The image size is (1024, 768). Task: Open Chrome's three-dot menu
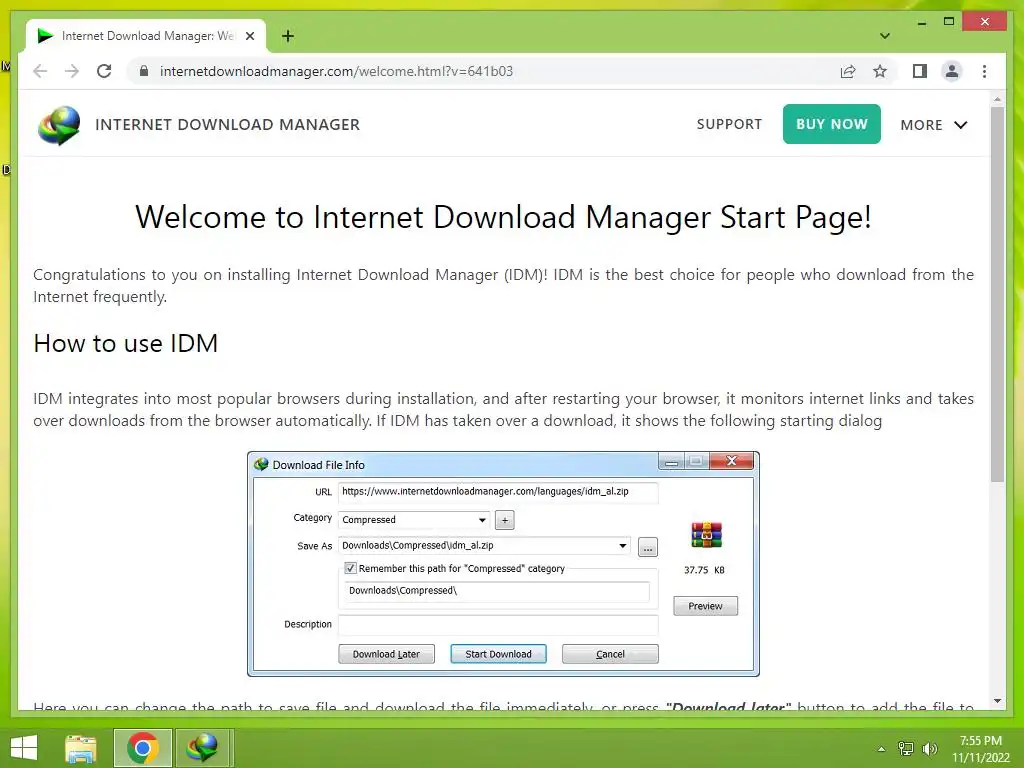point(984,71)
